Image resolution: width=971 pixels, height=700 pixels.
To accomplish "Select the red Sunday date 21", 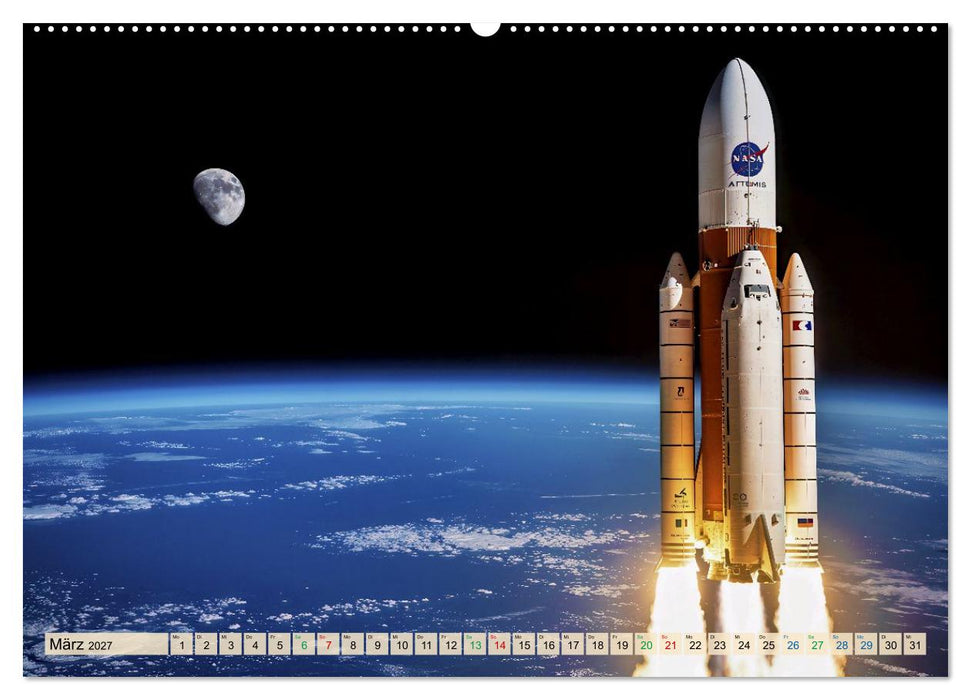I will pyautogui.click(x=671, y=644).
